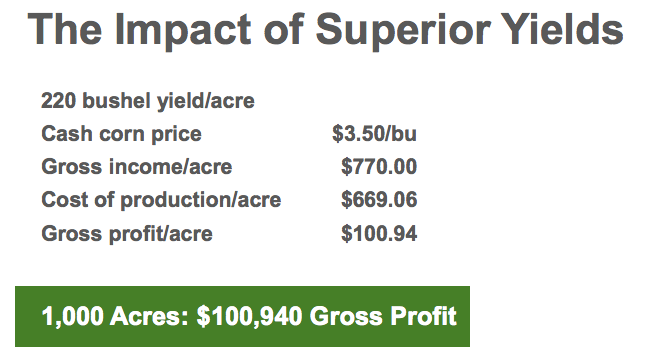646x364 pixels.
Task: Select the $3.50/bu price value
Action: click(x=374, y=134)
